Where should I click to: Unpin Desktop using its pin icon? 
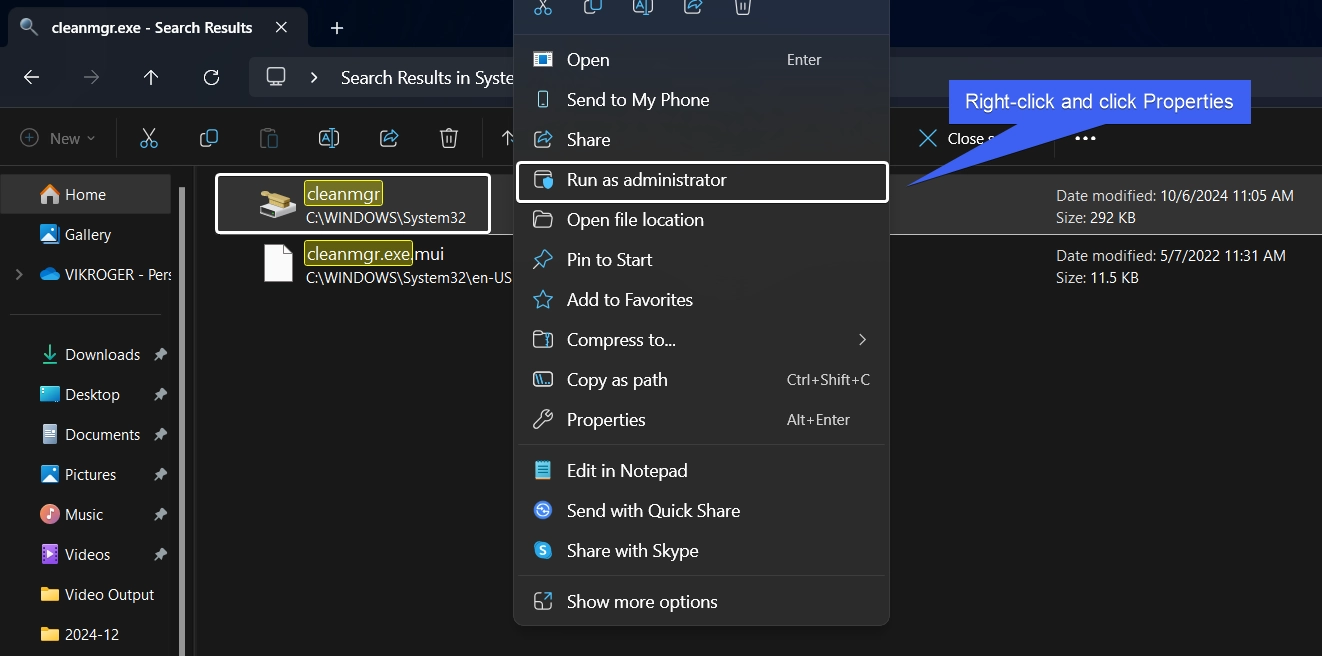(x=160, y=395)
